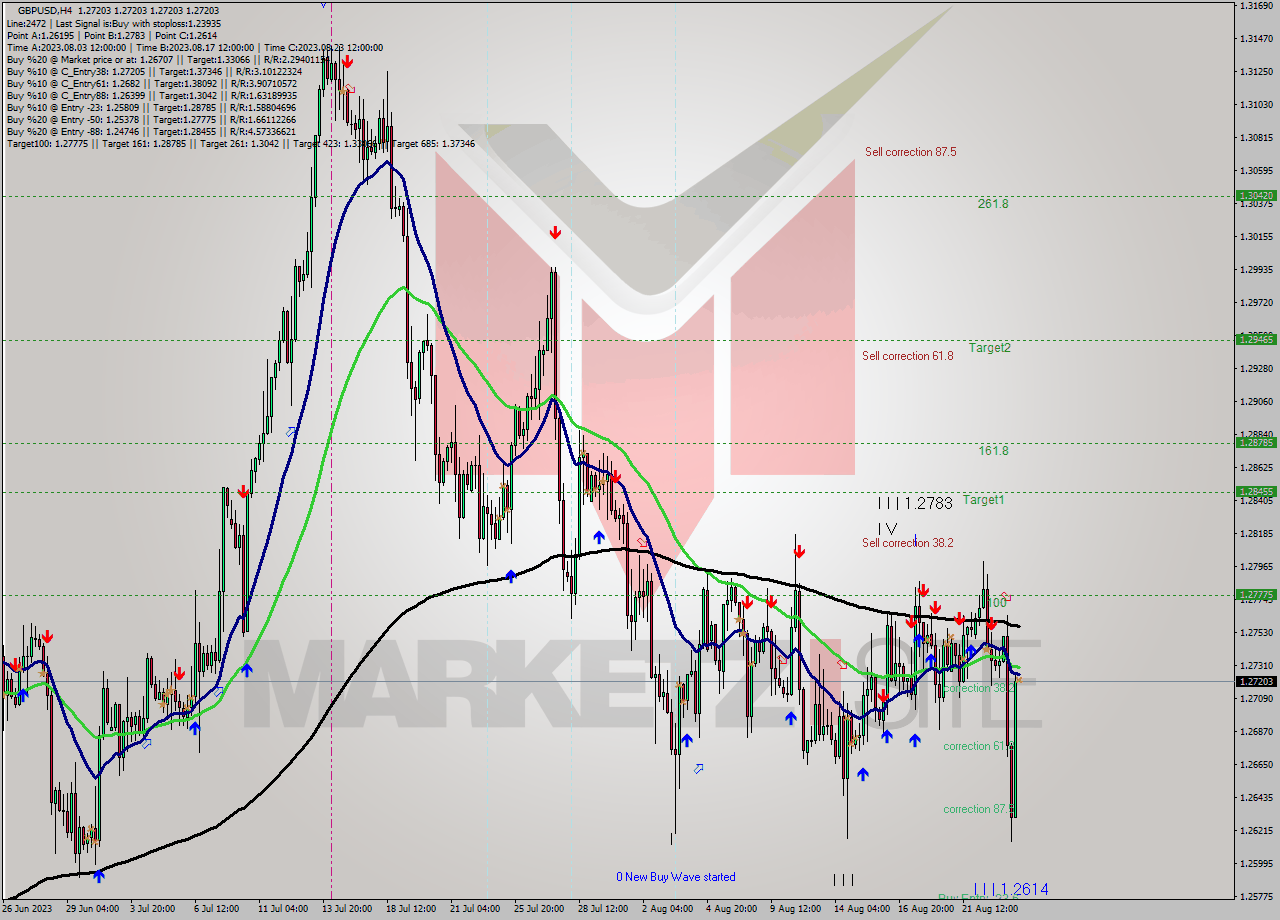Click the green 1.28455 price tag

click(1256, 492)
